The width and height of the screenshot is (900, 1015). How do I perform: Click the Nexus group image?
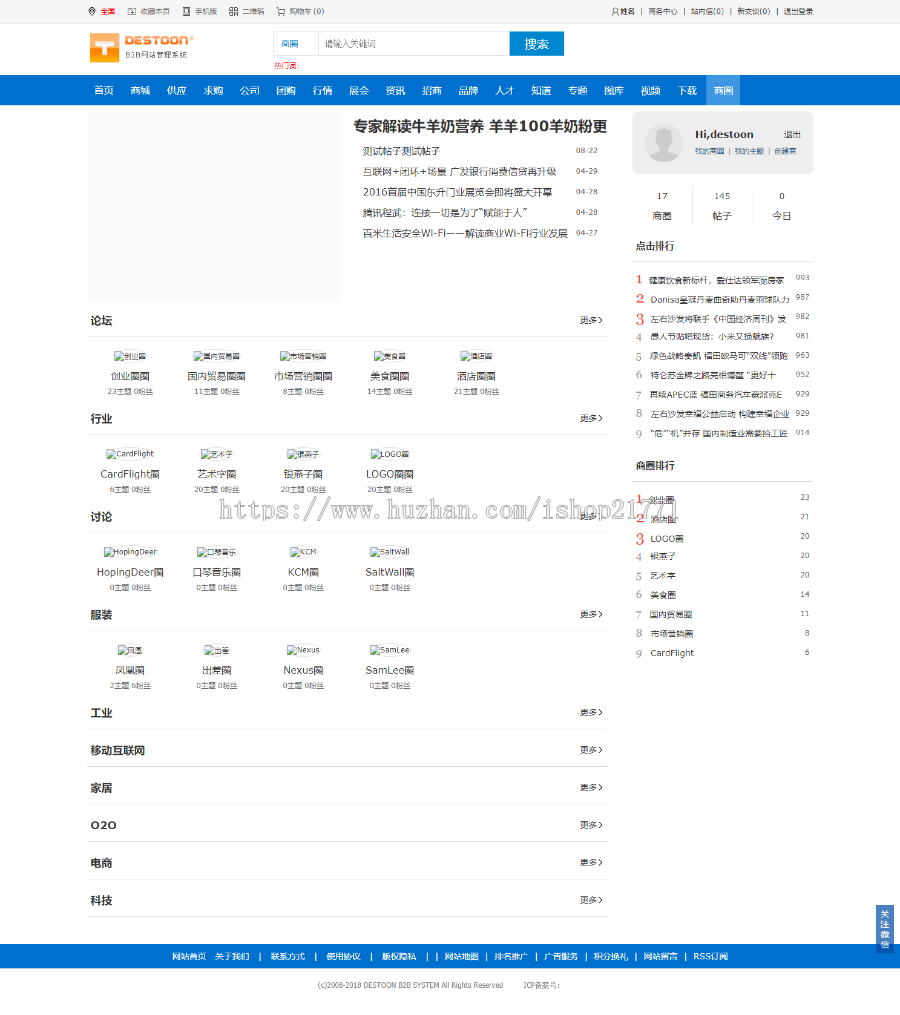(303, 650)
